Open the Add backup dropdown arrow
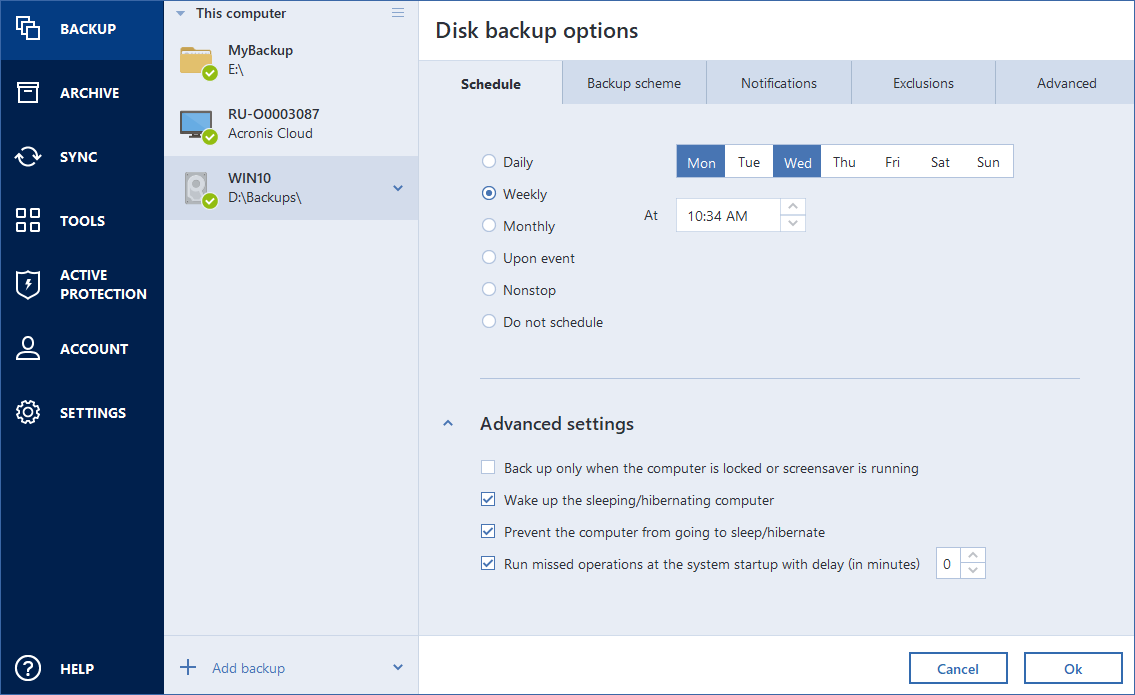1135x695 pixels. point(398,668)
